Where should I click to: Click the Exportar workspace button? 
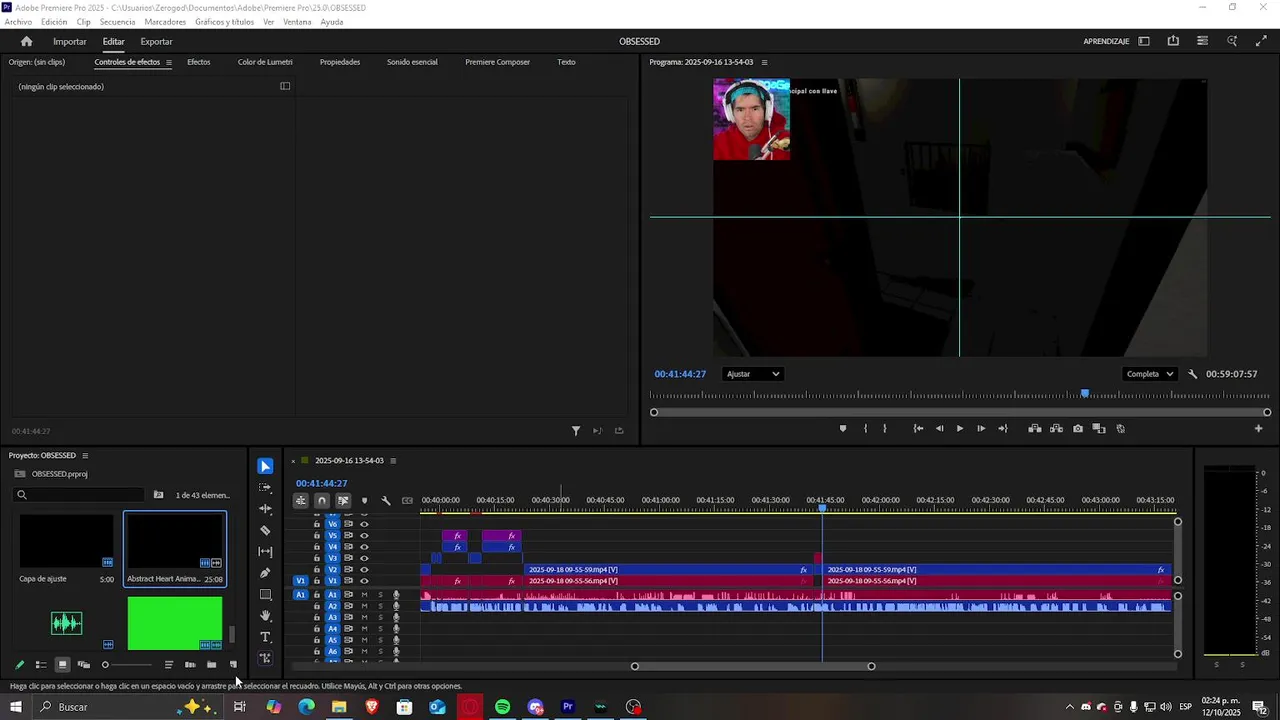coord(156,41)
